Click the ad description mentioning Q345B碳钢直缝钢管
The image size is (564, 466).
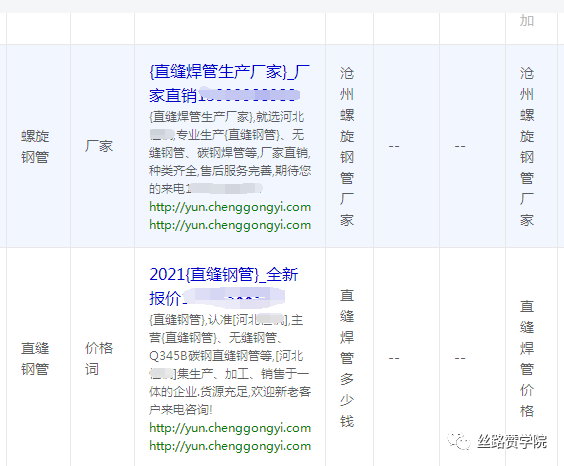[230, 365]
